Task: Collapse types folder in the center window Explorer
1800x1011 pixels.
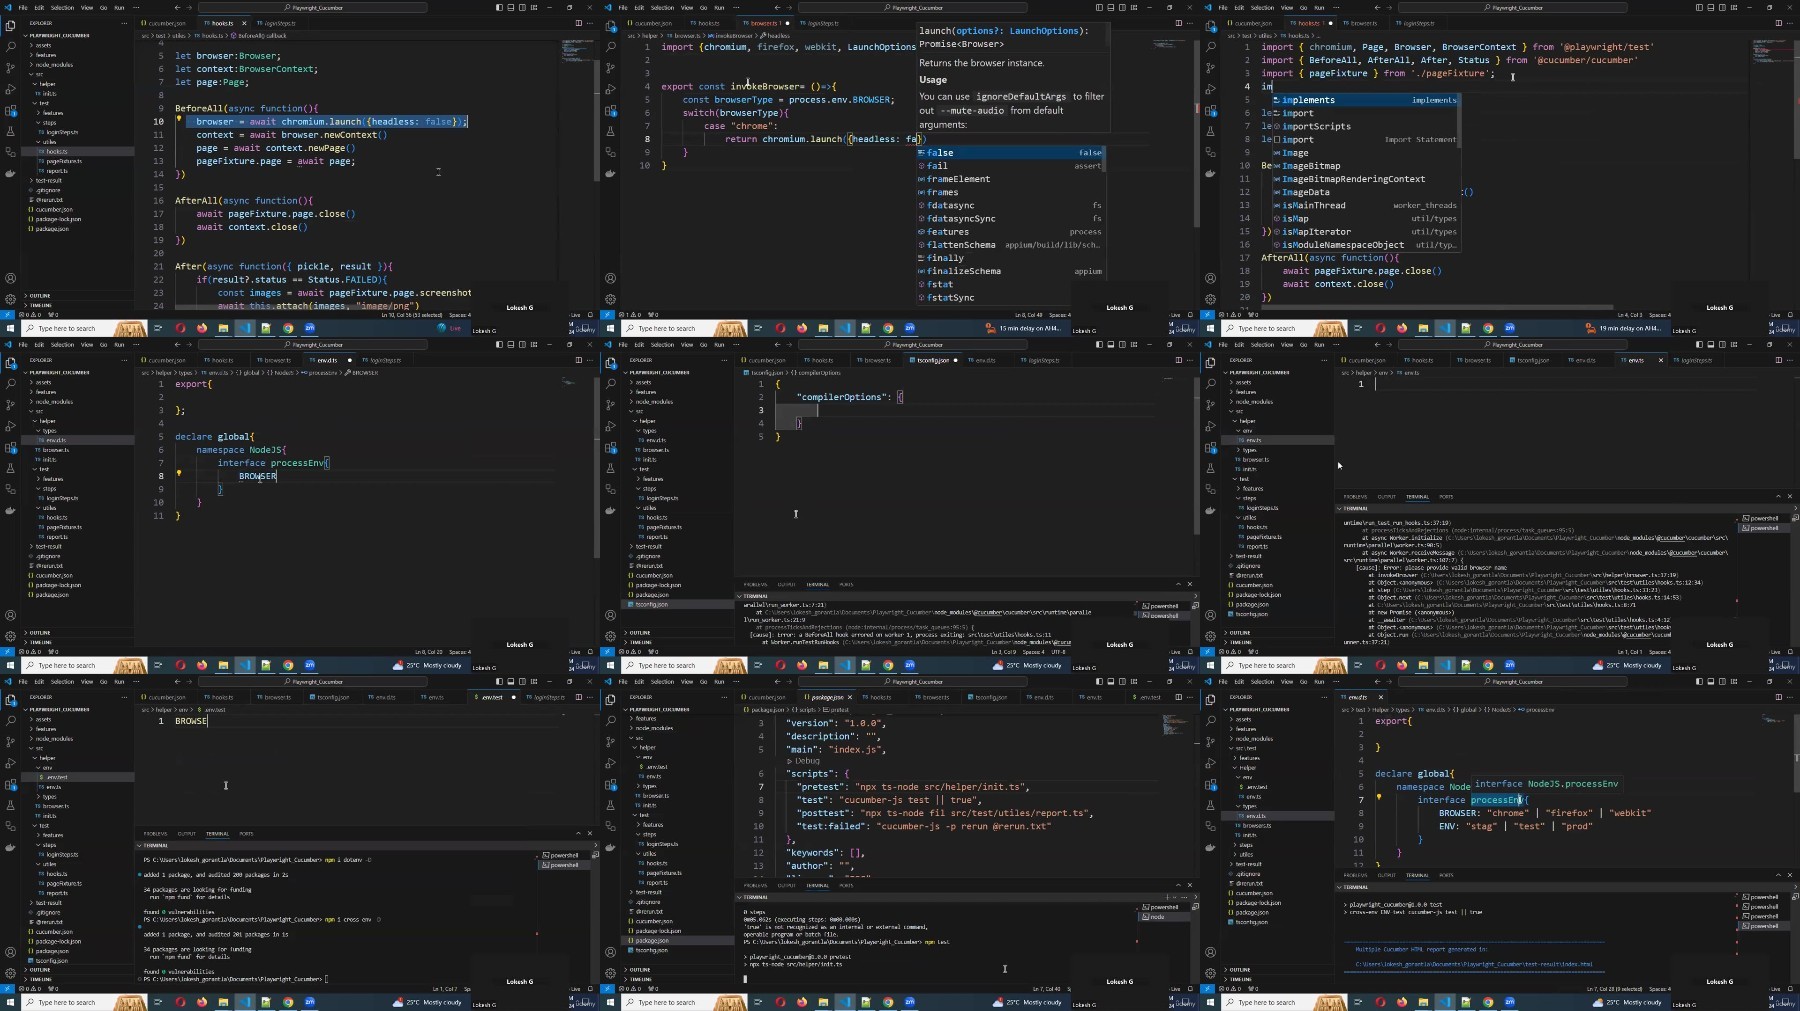Action: (x=677, y=431)
